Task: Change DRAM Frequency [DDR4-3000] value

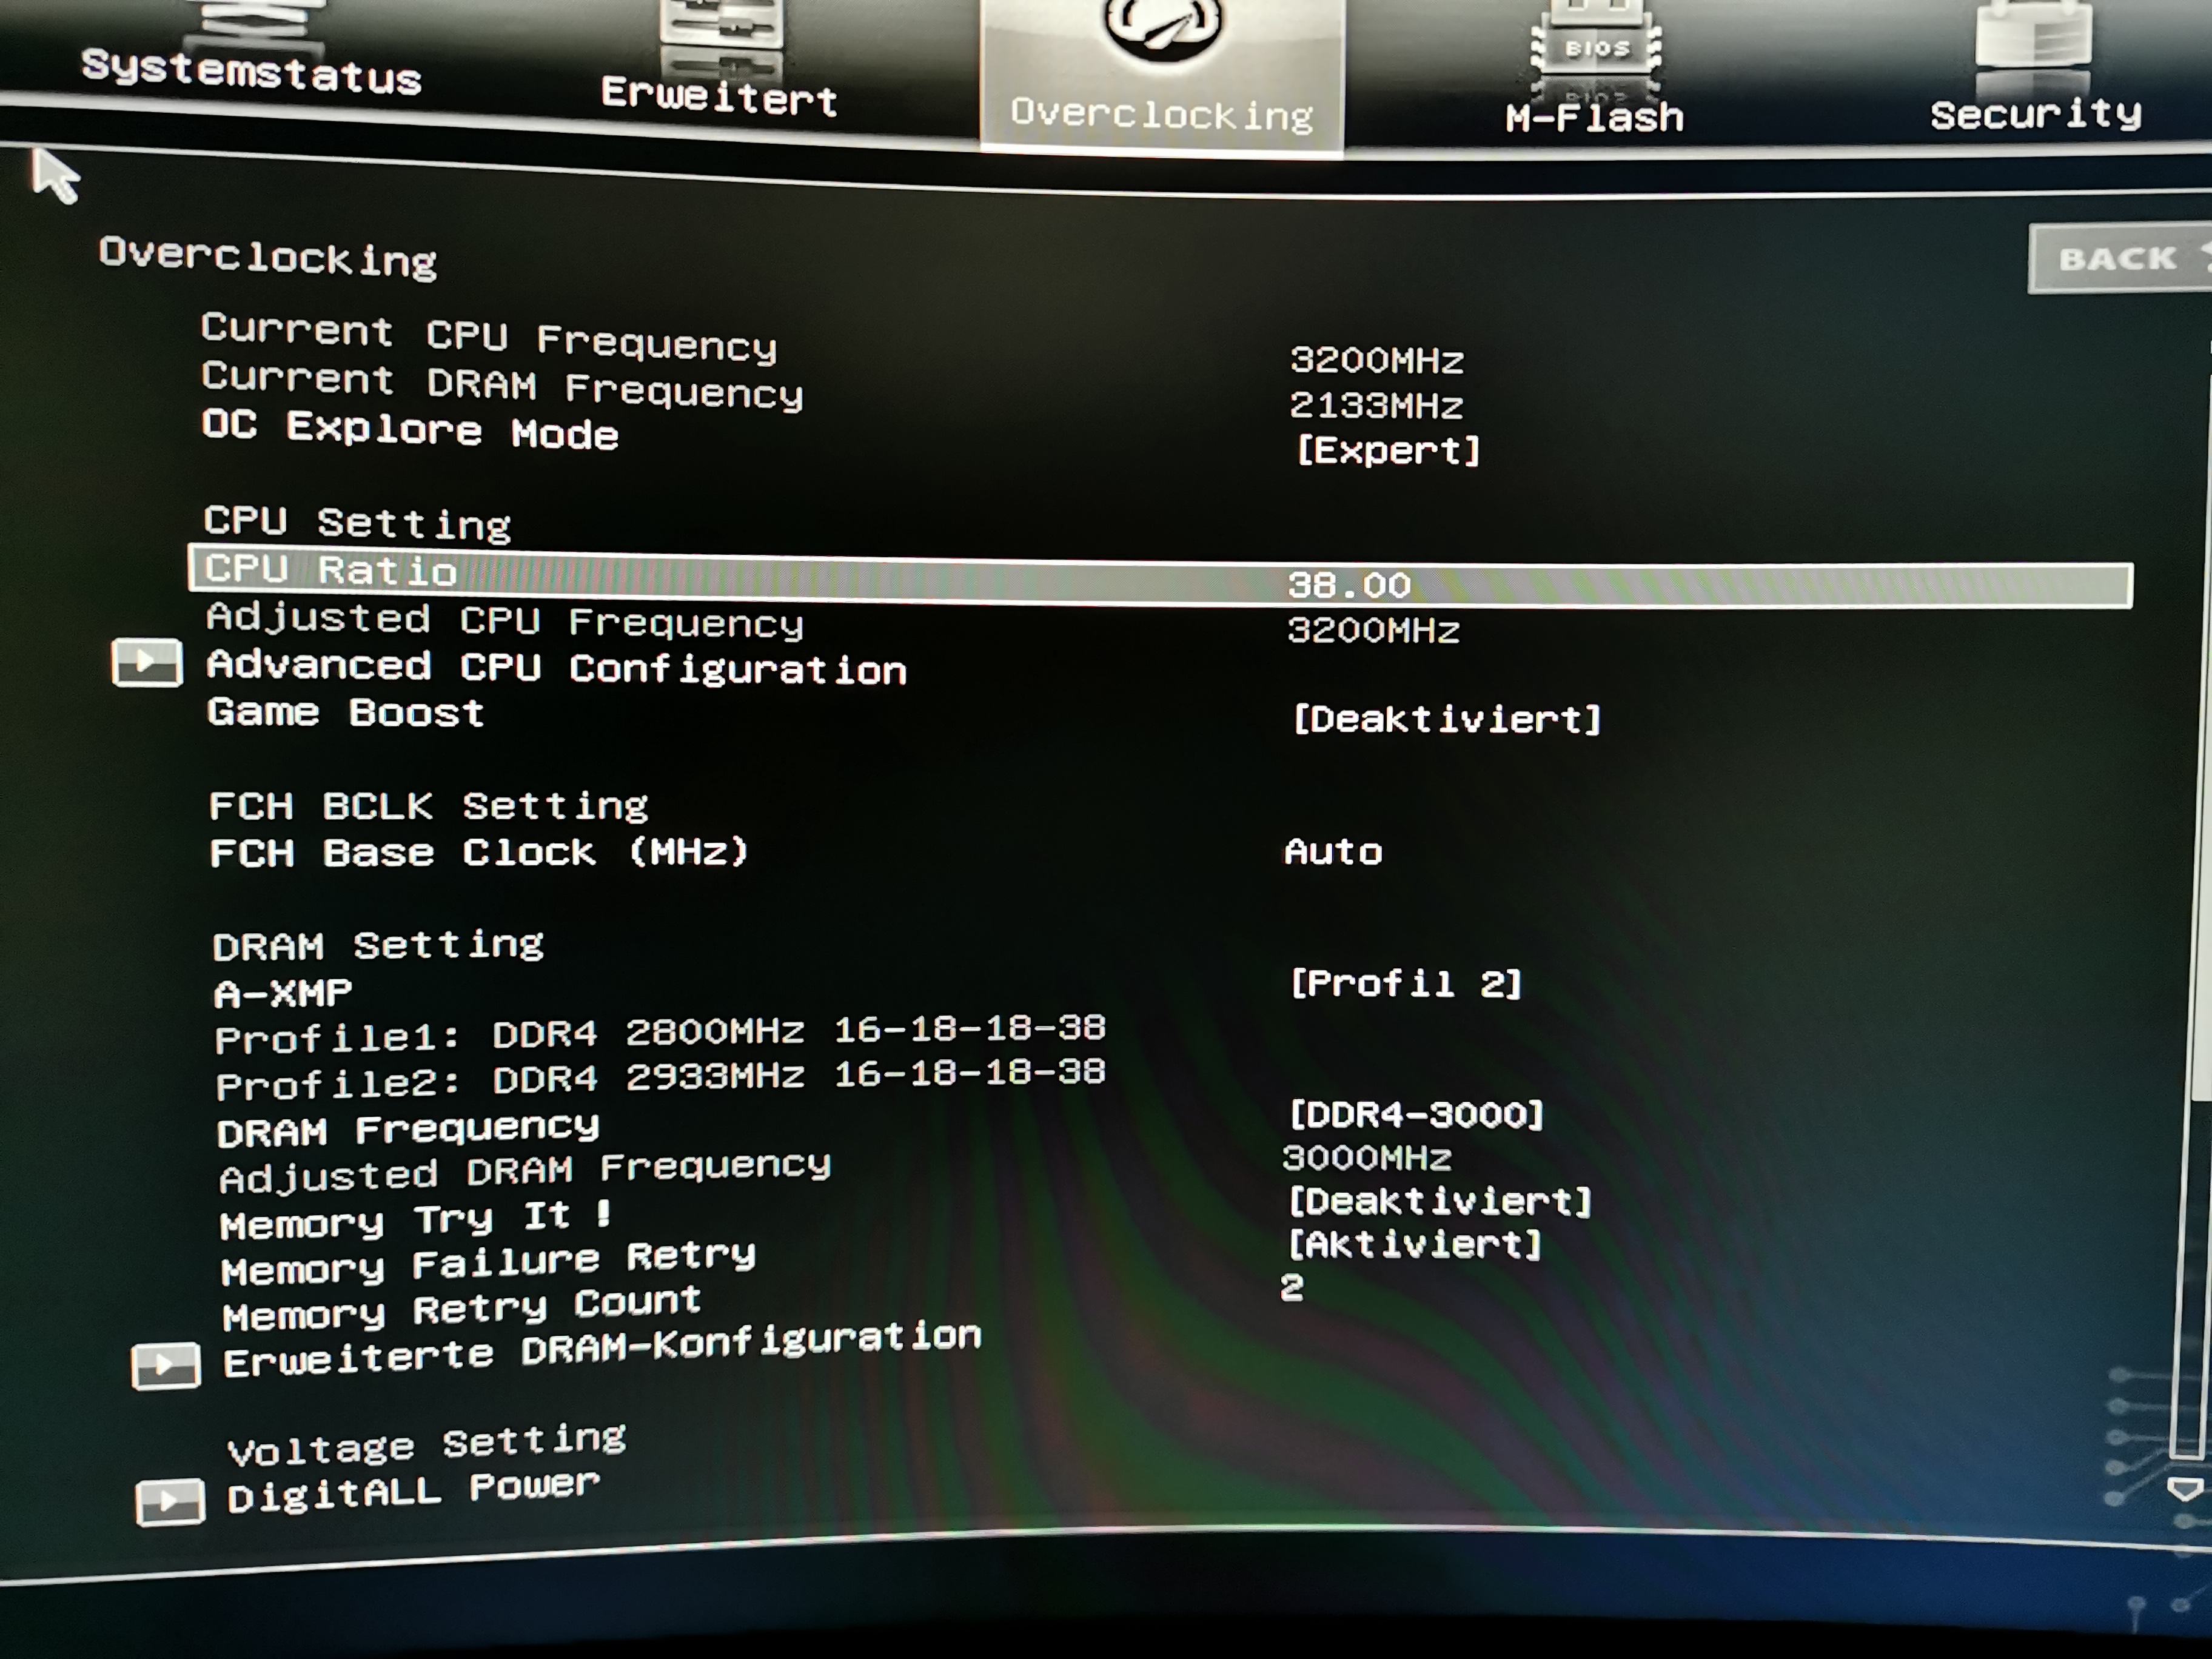Action: (1416, 1114)
